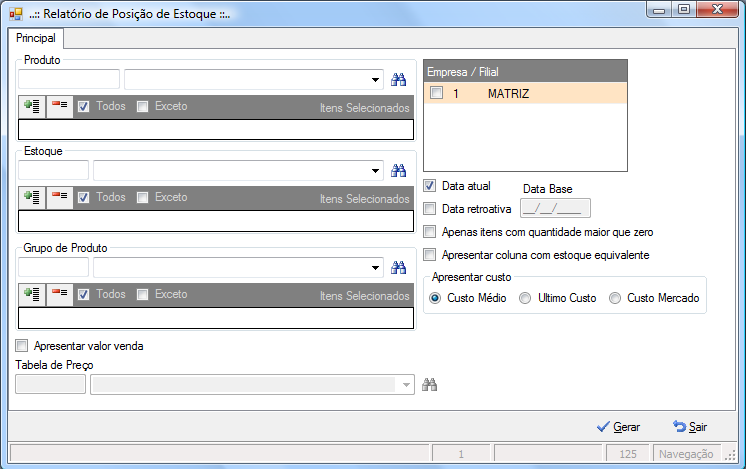Viewport: 746px width, 469px height.
Task: Uncheck the Data atual checkbox
Action: (x=430, y=186)
